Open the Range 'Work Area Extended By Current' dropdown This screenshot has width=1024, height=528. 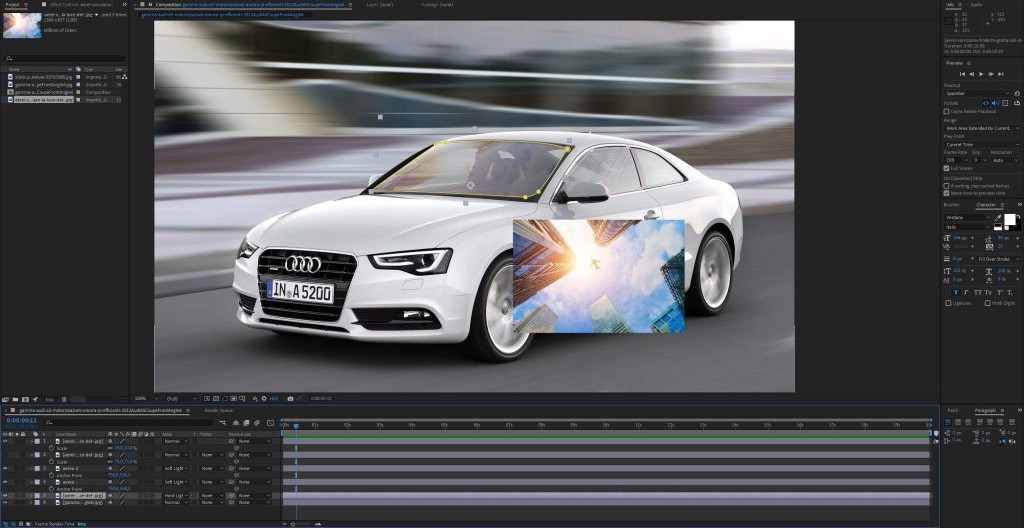982,128
